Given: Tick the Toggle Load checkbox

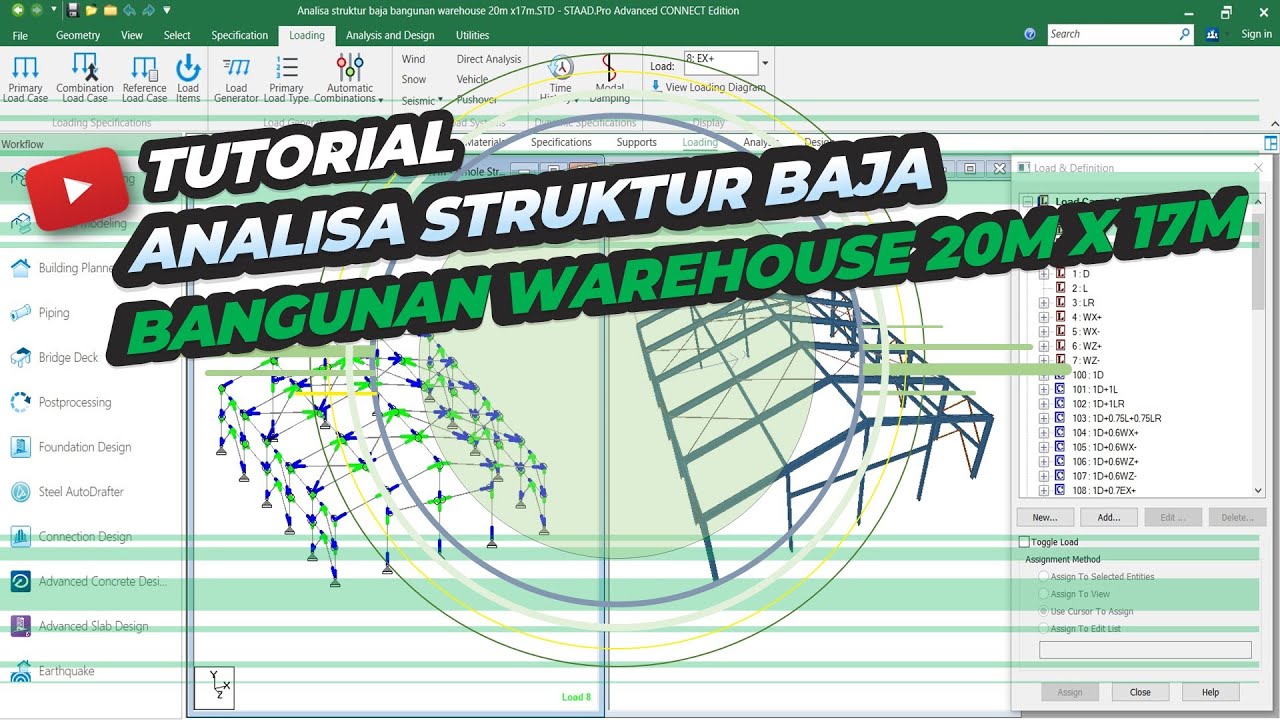Looking at the screenshot, I should point(1024,542).
